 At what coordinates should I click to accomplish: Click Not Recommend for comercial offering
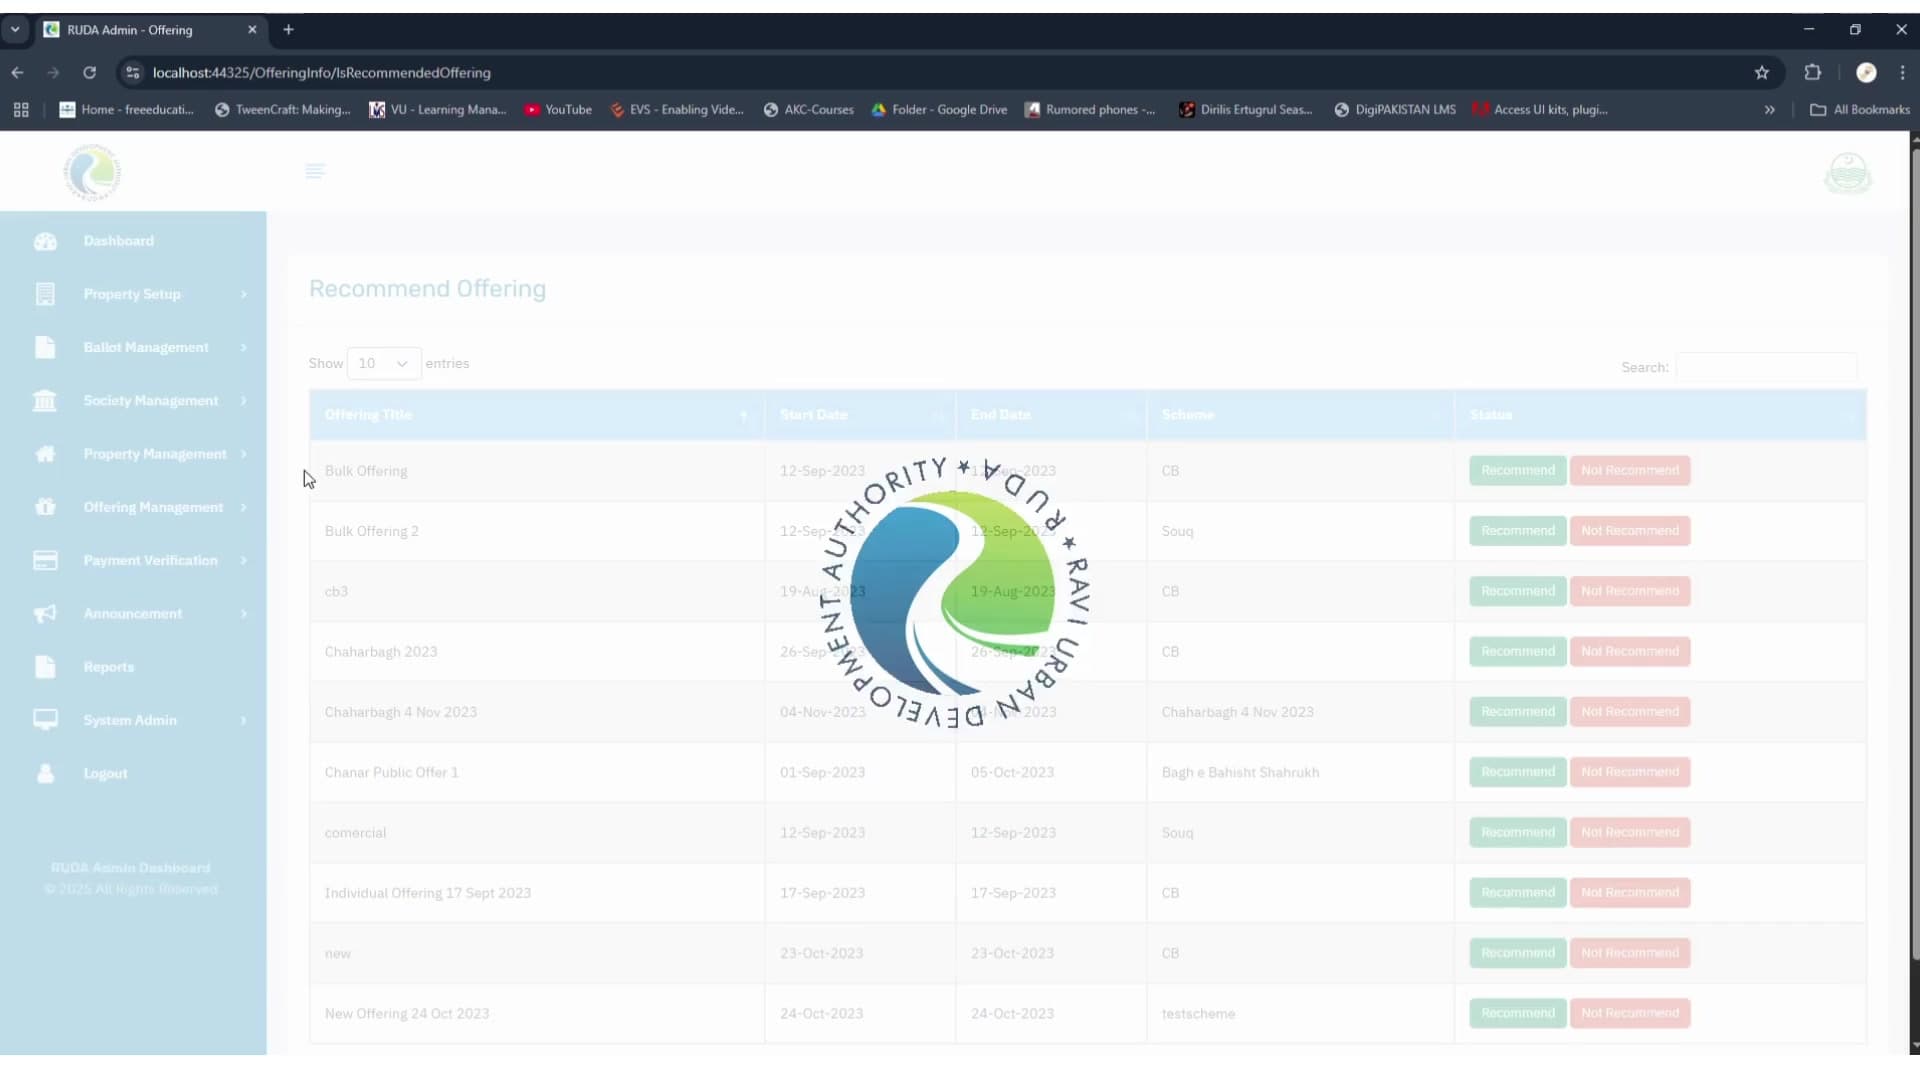[x=1630, y=832]
